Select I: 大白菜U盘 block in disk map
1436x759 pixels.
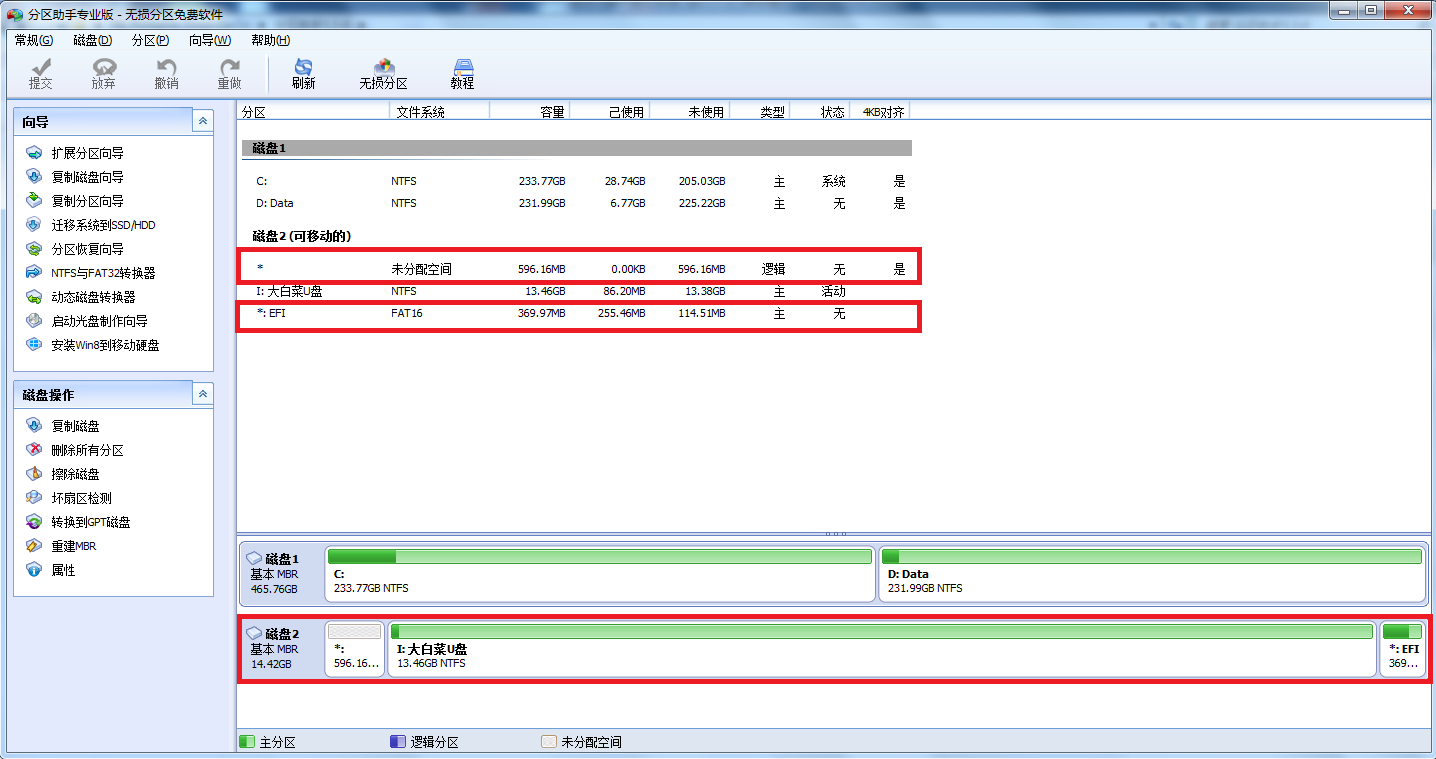(x=882, y=649)
